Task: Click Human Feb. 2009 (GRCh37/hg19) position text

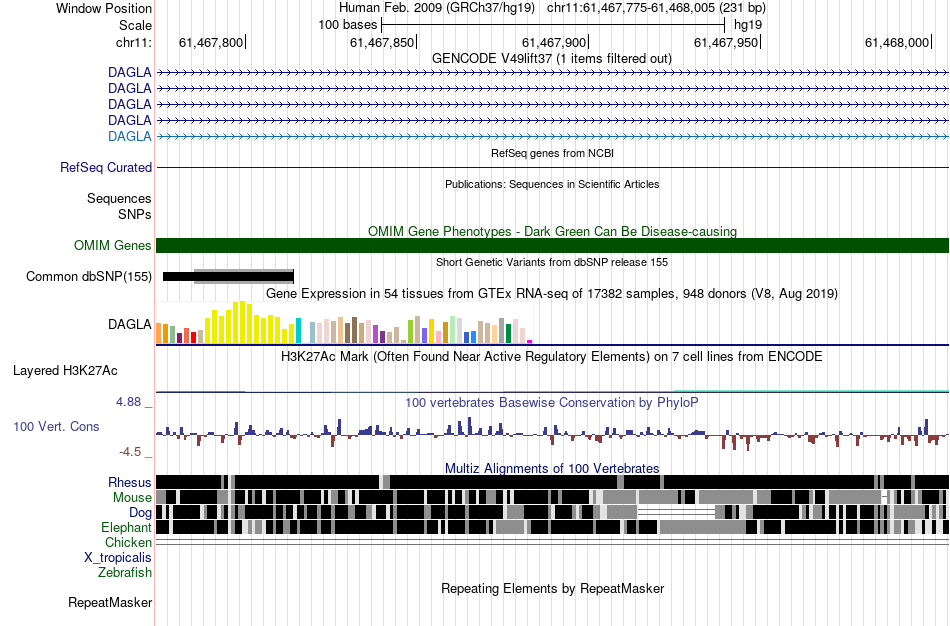Action: (437, 8)
